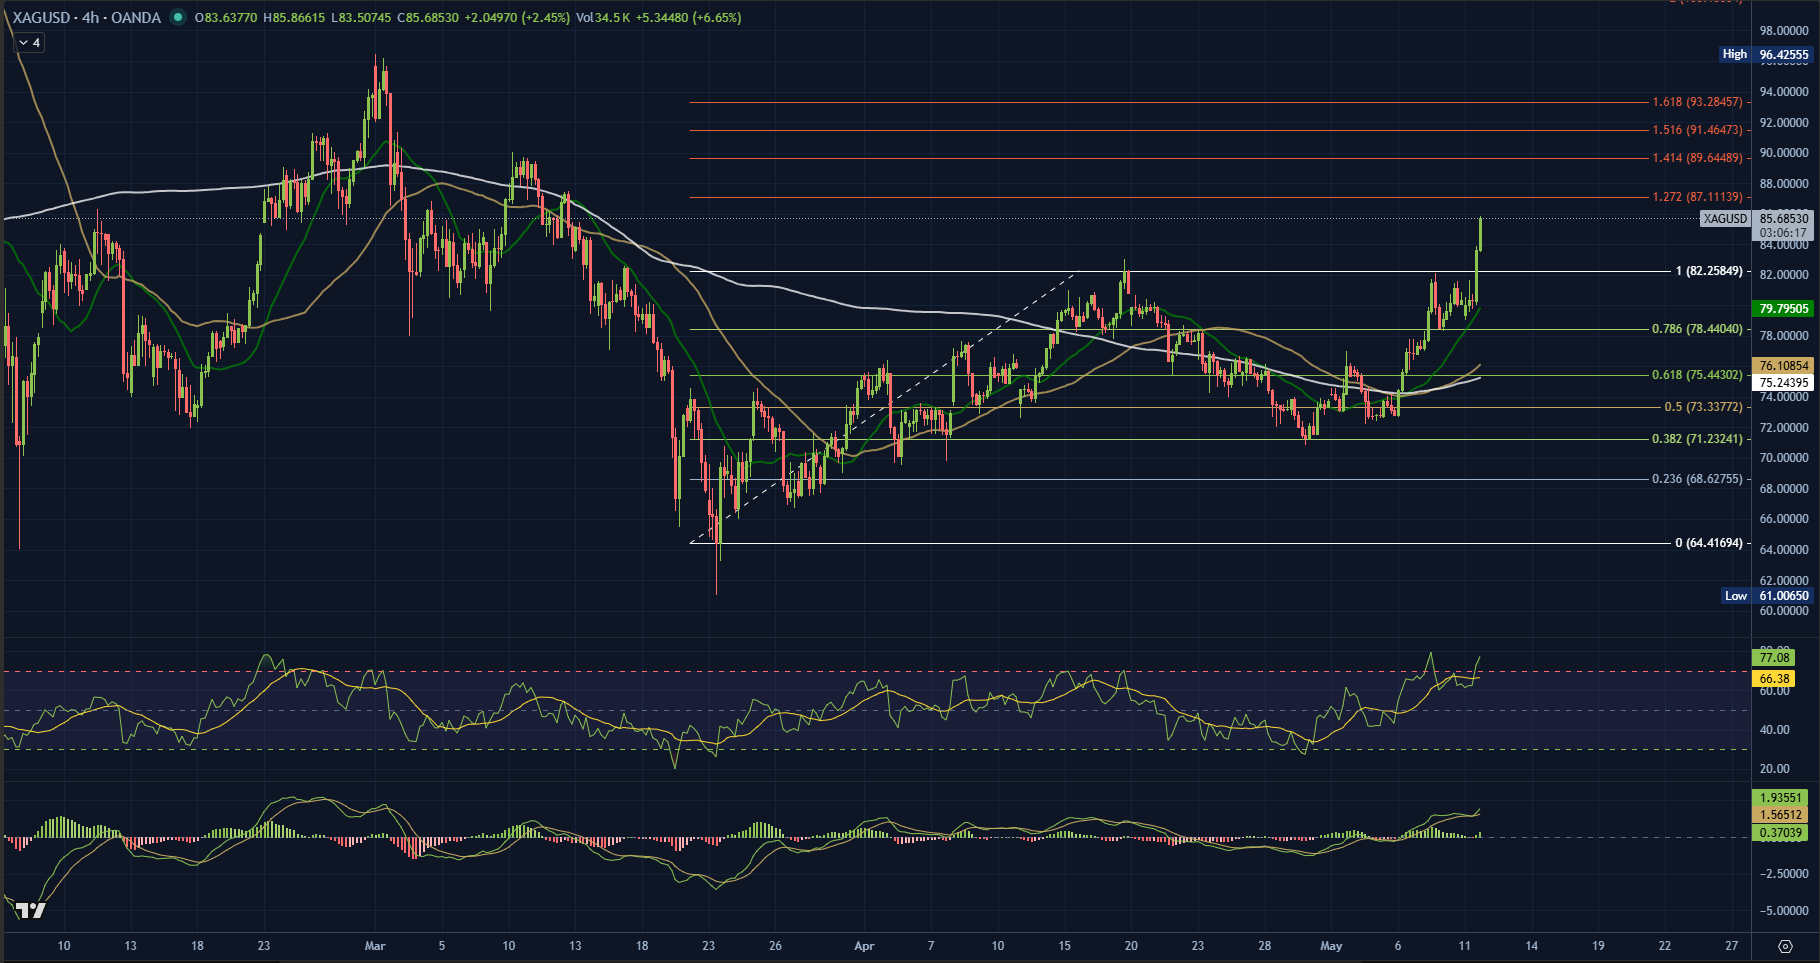Select Fib label 1.618 (93.28457)
Viewport: 1820px width, 963px height.
[x=1697, y=102]
